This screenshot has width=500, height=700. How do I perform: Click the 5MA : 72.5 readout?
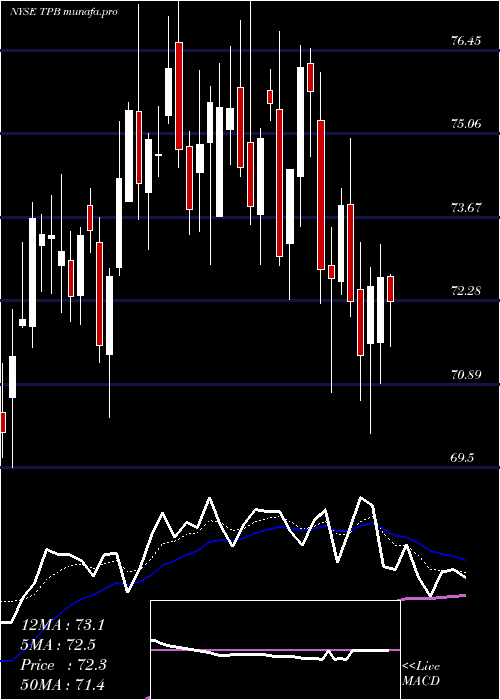coord(58,645)
